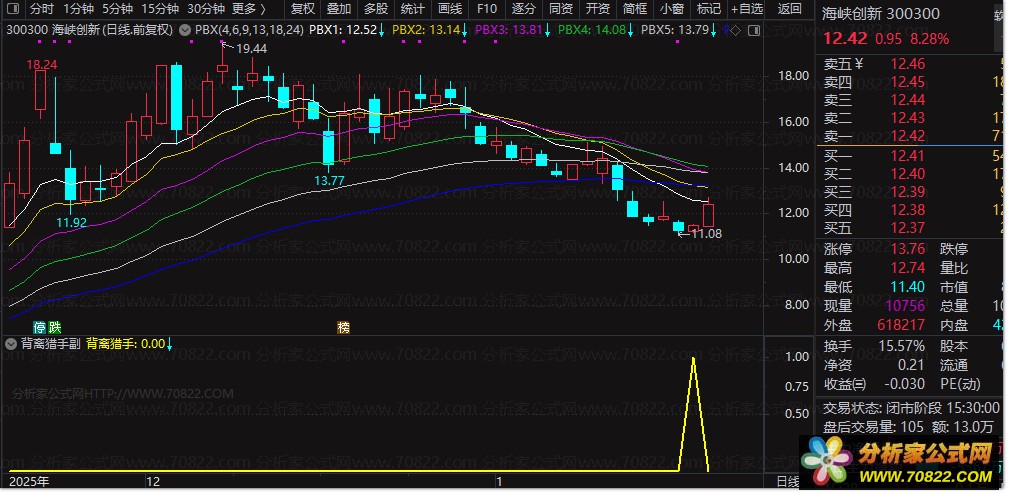The image size is (1009, 493).
Task: Click the ¥ icon beside 卖五
Action: click(858, 64)
